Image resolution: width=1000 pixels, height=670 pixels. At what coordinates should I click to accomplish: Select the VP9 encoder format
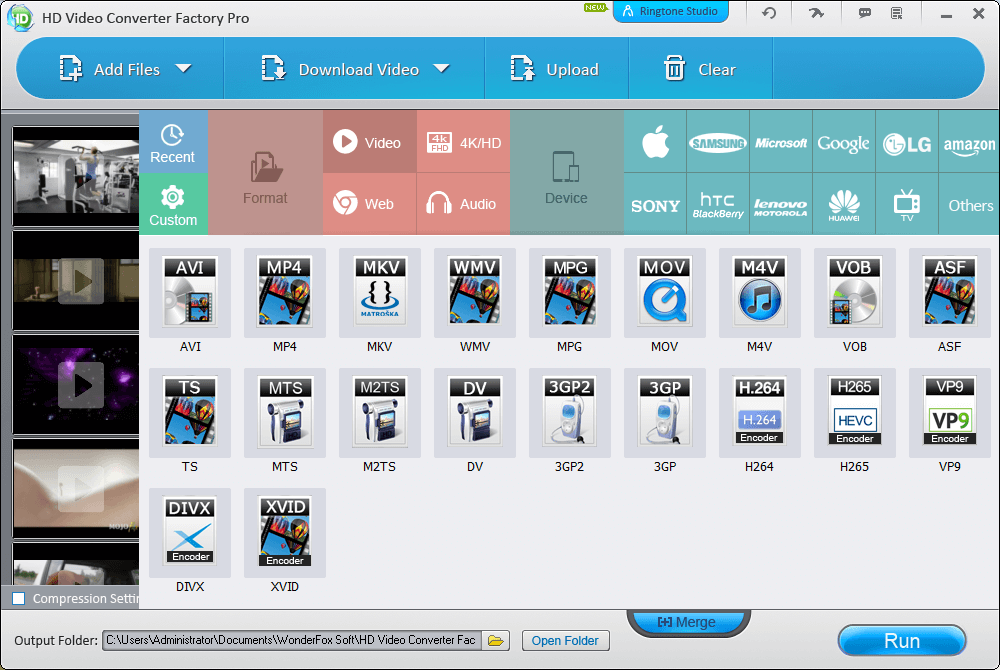(949, 412)
